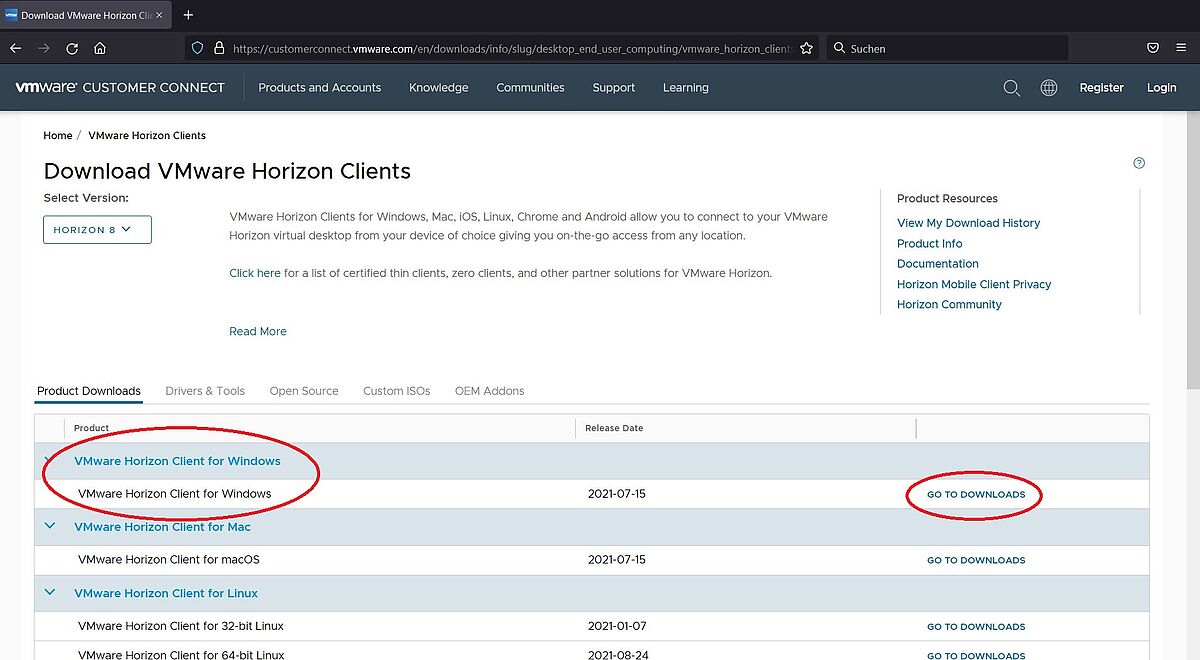Open the Learning menu
The height and width of the screenshot is (660, 1200).
[686, 88]
